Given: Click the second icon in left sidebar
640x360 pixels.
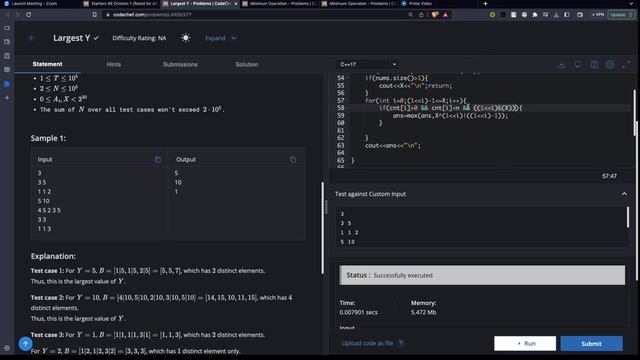Looking at the screenshot, I should tap(7, 42).
